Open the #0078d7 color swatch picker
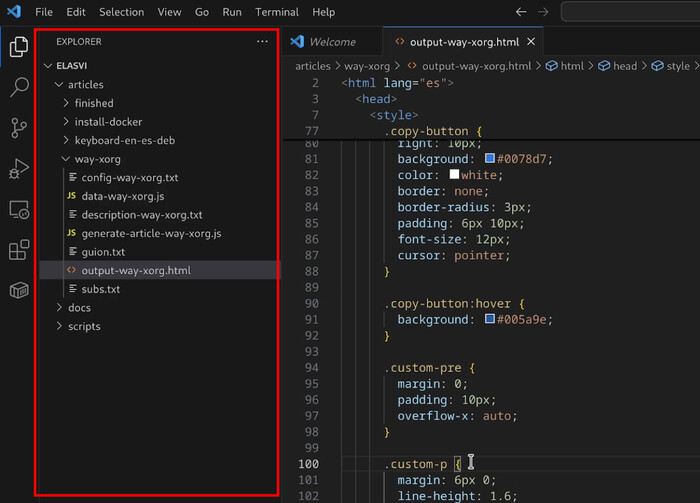The image size is (700, 503). pyautogui.click(x=490, y=158)
